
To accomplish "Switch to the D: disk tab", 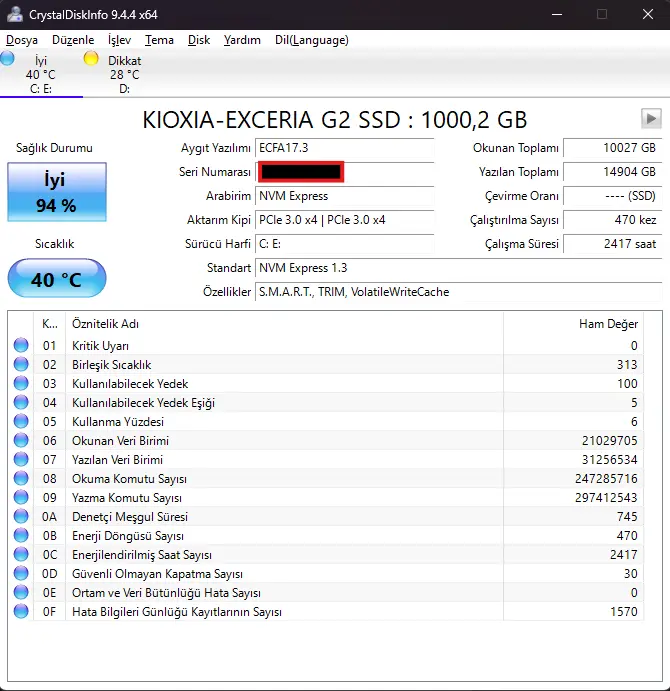I will (124, 74).
